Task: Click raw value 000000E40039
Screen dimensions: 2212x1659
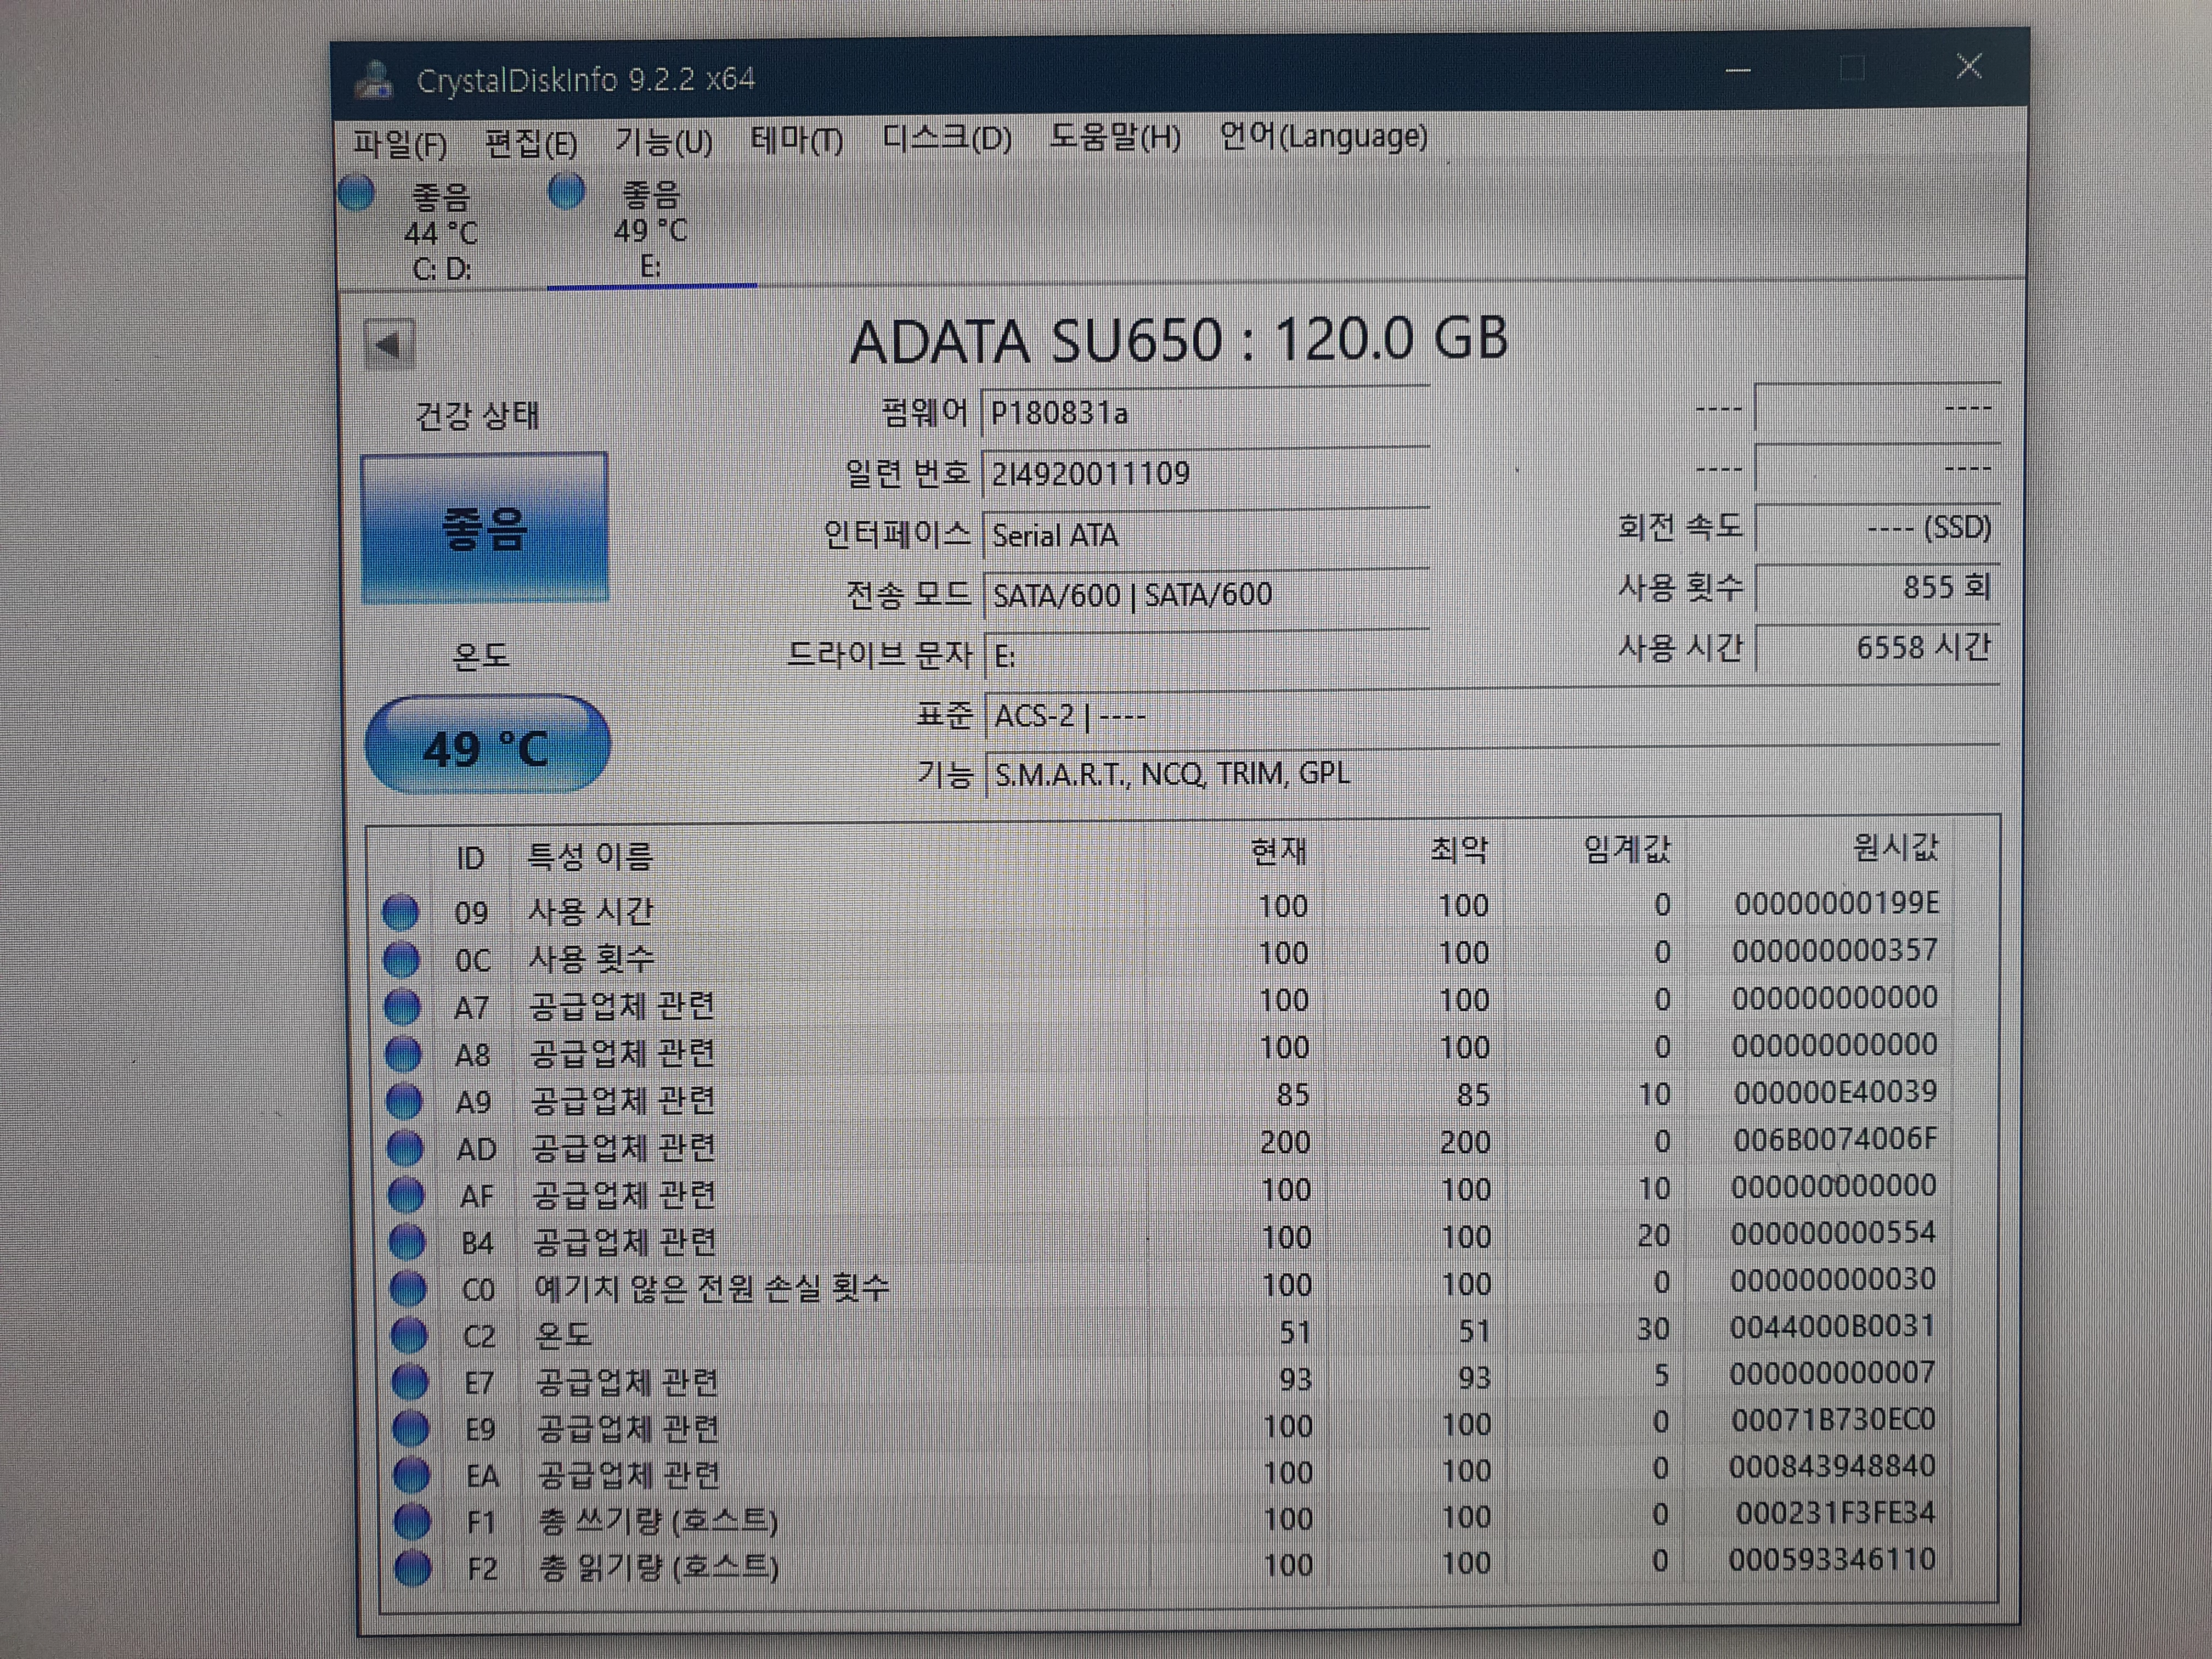Action: pos(1835,1092)
